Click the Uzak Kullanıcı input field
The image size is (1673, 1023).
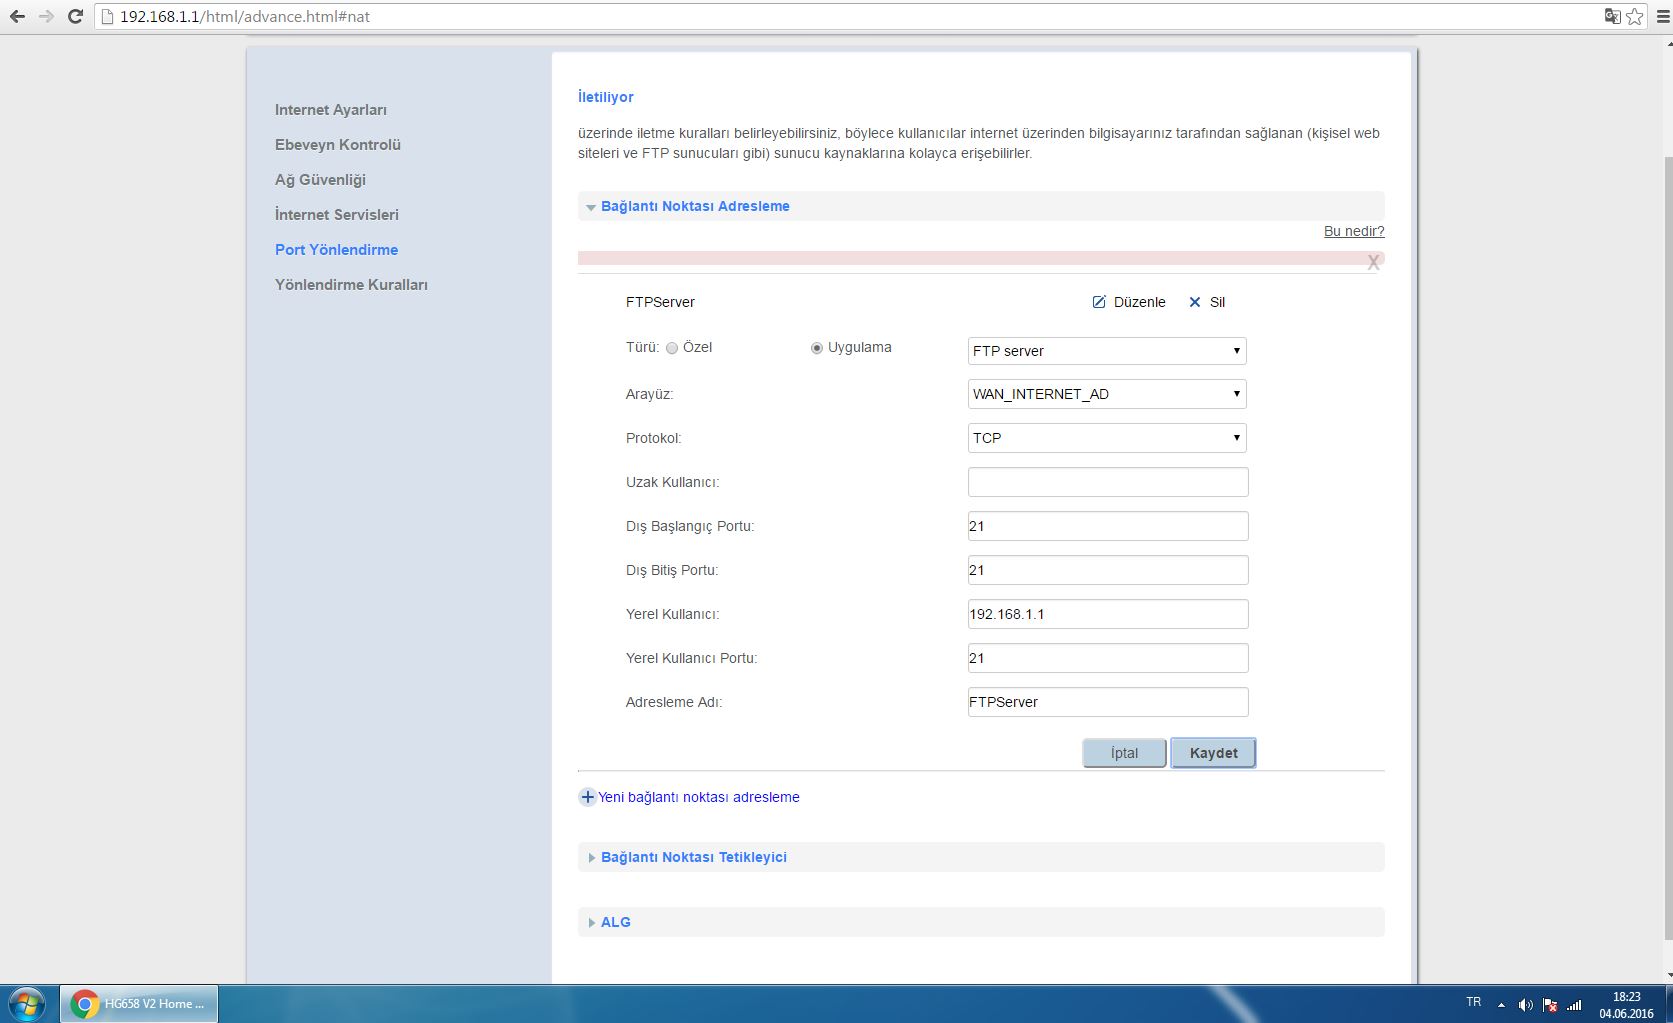click(1107, 482)
